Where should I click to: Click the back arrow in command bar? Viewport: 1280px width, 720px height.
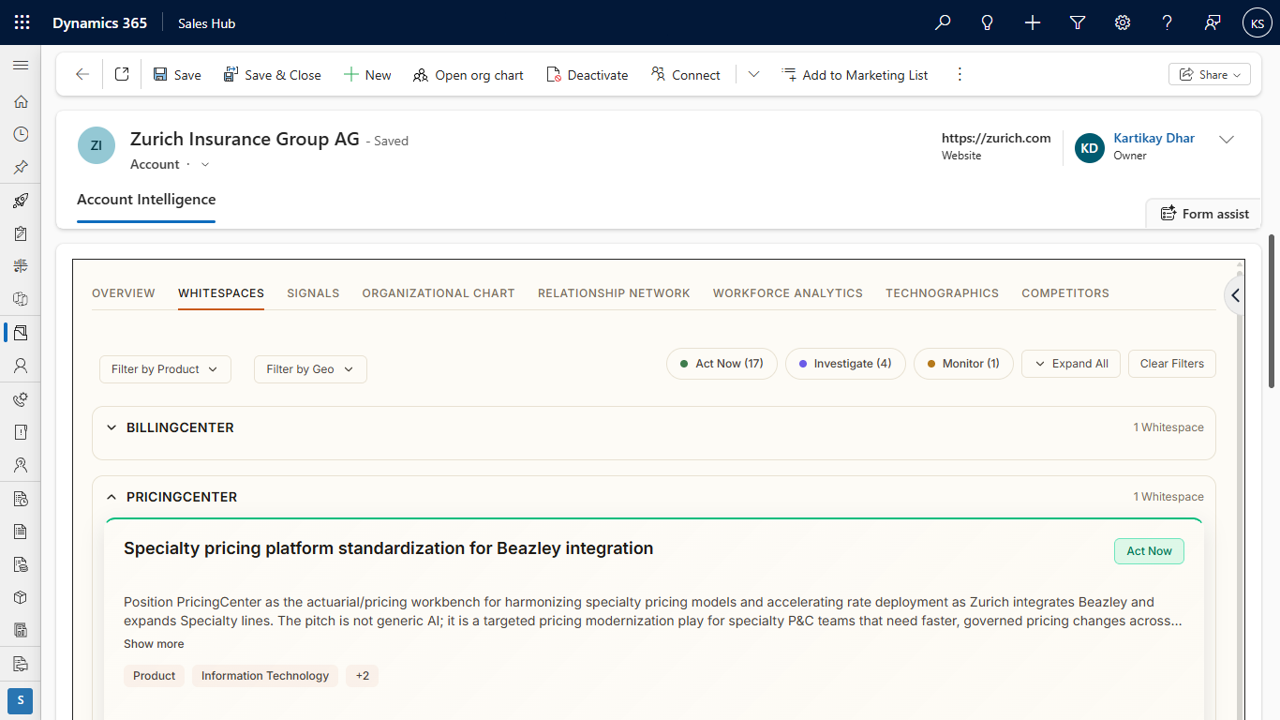click(x=82, y=74)
